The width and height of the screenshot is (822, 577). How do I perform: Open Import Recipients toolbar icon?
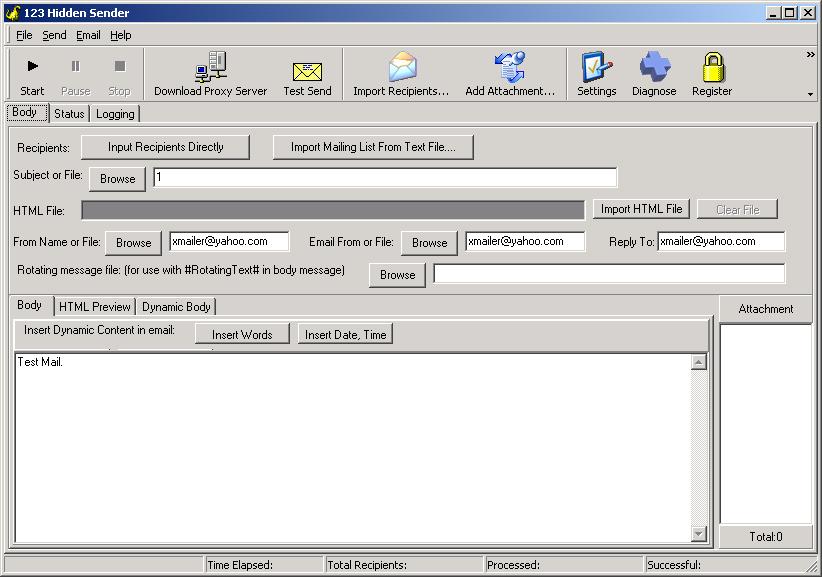click(x=403, y=67)
